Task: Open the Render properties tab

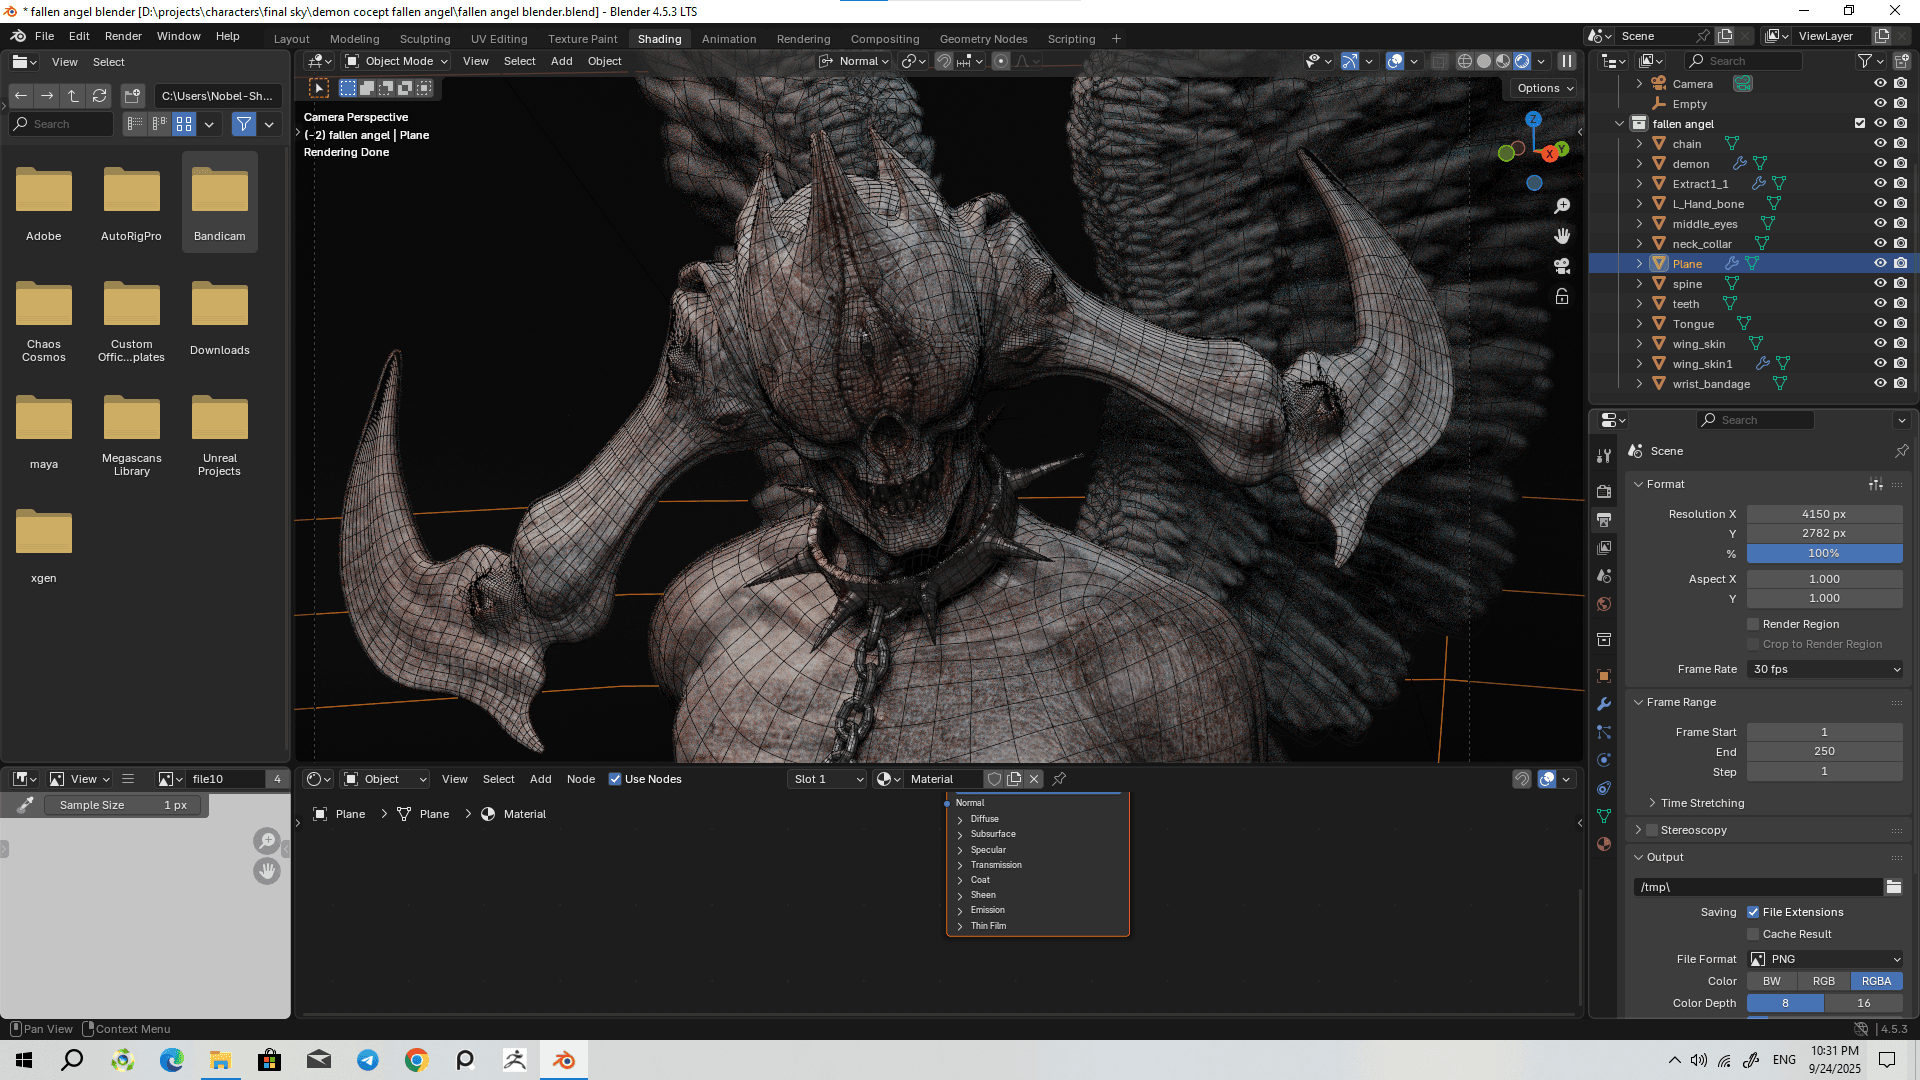Action: coord(1604,492)
